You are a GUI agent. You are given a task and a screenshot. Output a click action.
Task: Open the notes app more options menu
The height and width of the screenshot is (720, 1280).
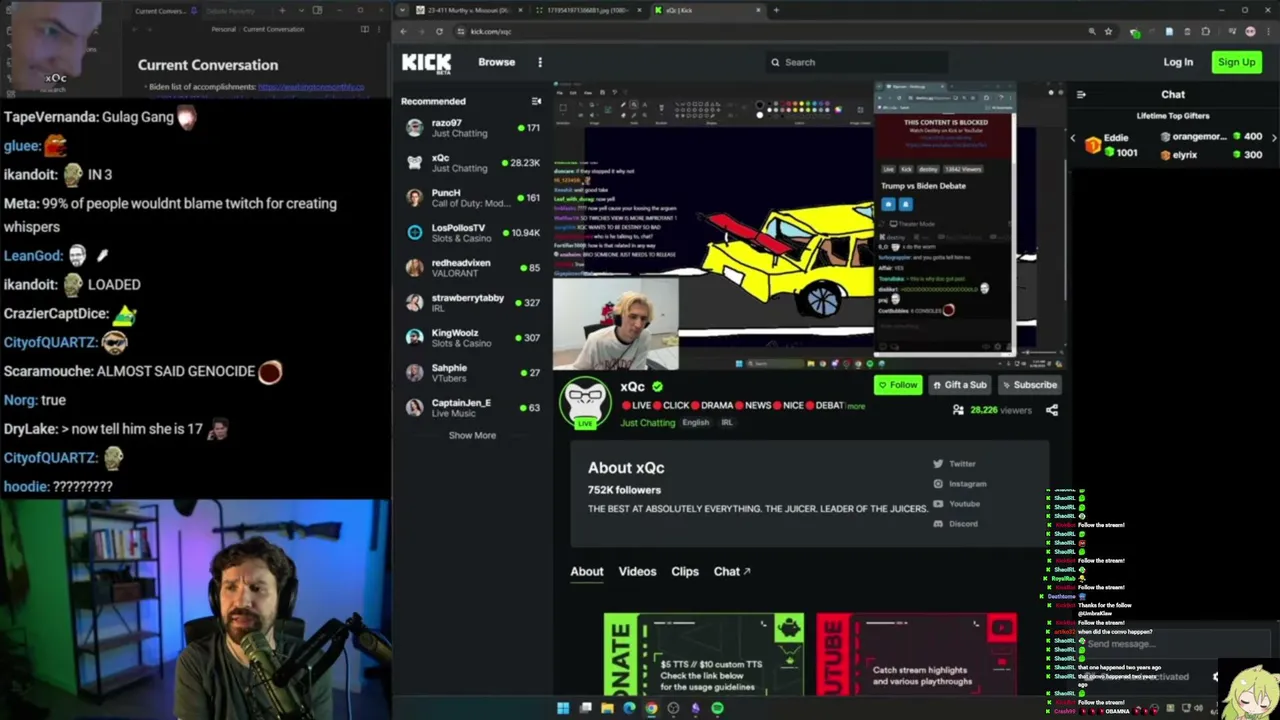point(380,29)
